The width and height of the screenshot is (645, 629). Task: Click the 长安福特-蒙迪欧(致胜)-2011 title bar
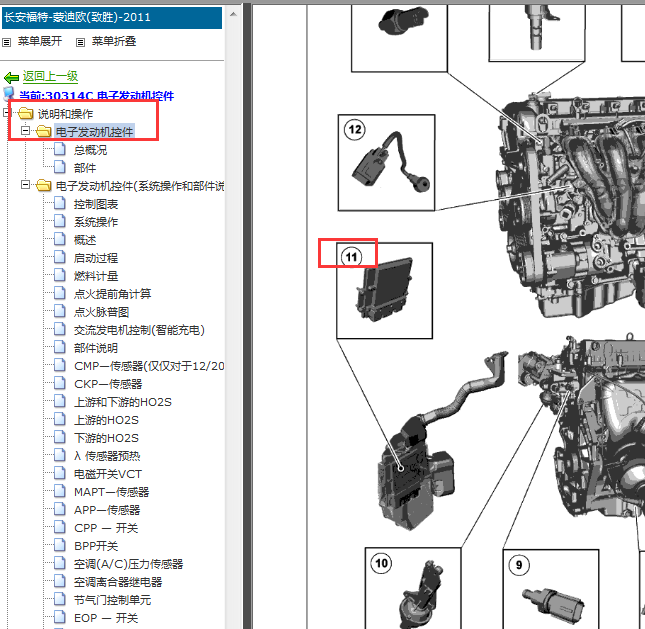tap(111, 17)
